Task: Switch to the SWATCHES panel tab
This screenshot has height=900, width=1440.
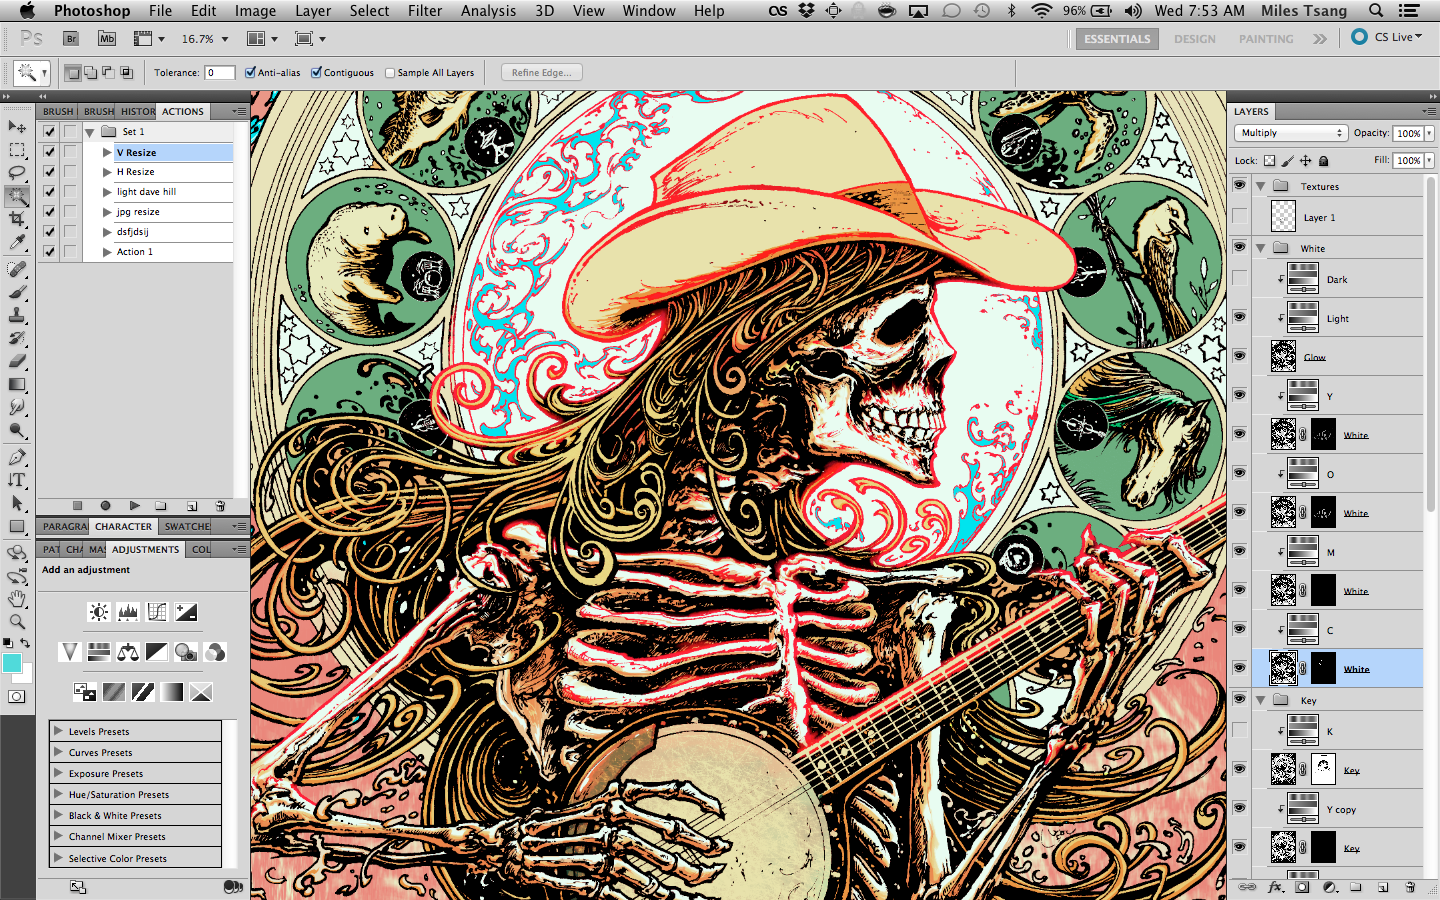Action: (188, 526)
